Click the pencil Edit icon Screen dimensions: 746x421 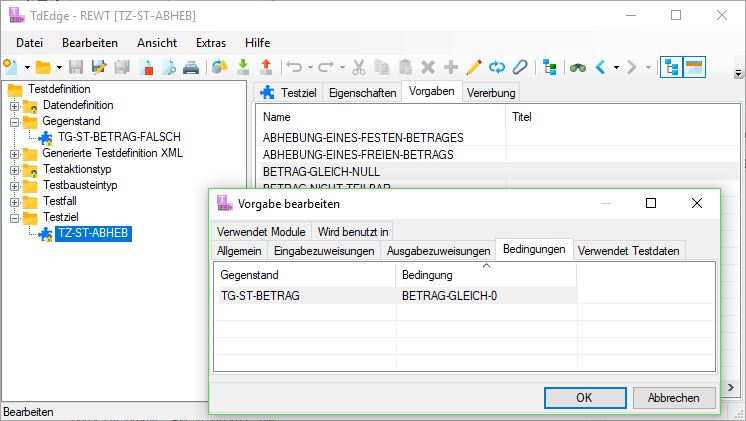coord(473,68)
